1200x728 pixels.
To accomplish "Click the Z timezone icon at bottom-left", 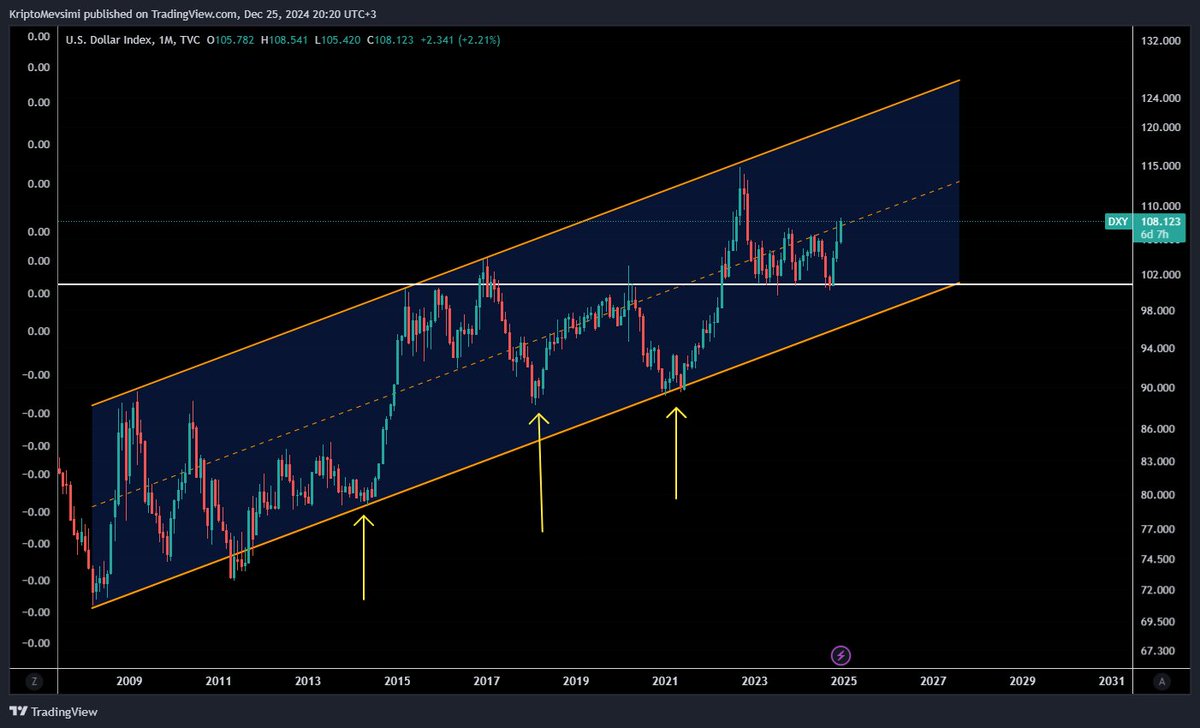I will [34, 681].
